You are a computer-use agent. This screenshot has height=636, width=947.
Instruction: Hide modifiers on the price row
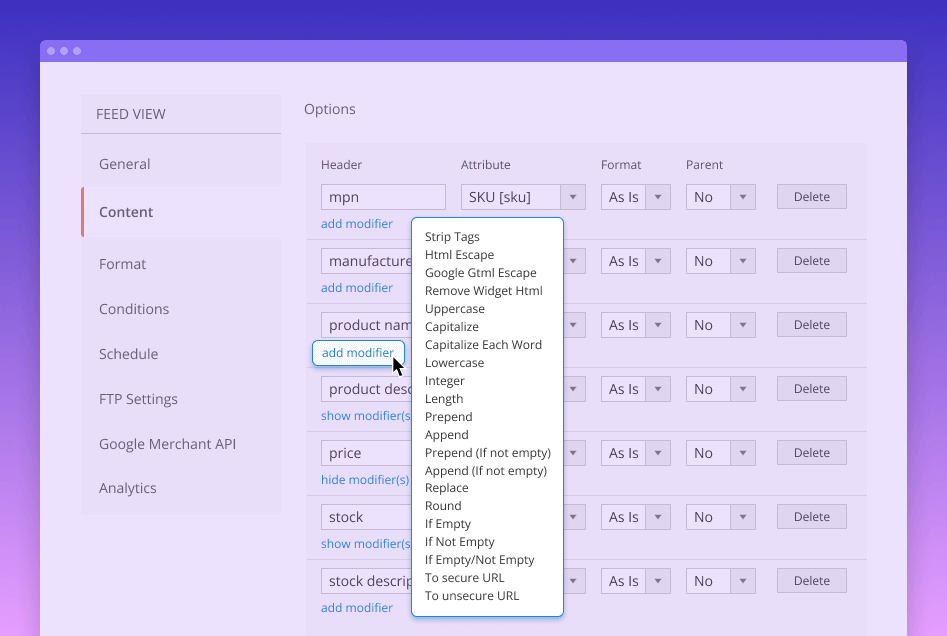click(365, 479)
